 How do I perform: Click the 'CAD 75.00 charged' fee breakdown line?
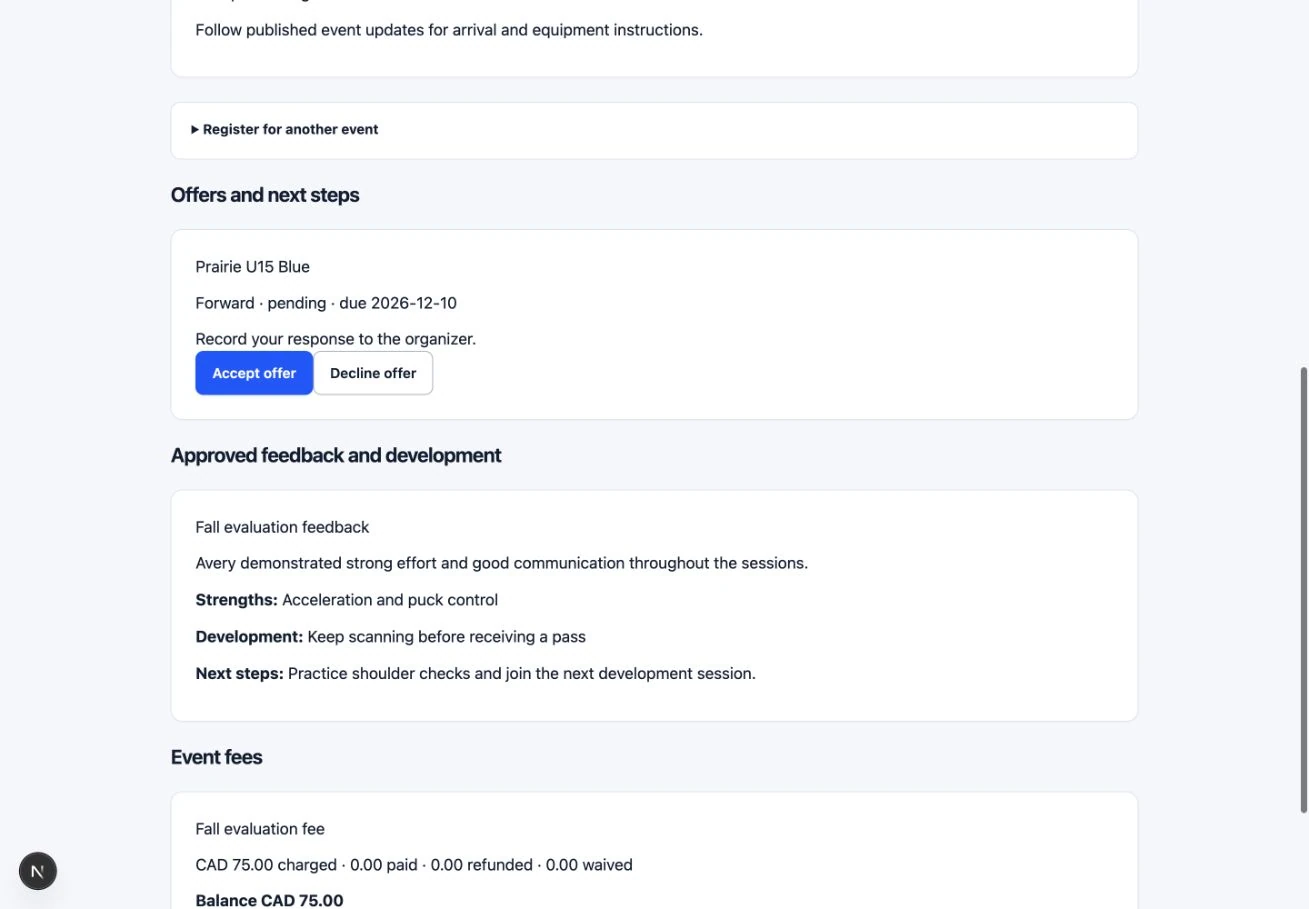tap(414, 865)
